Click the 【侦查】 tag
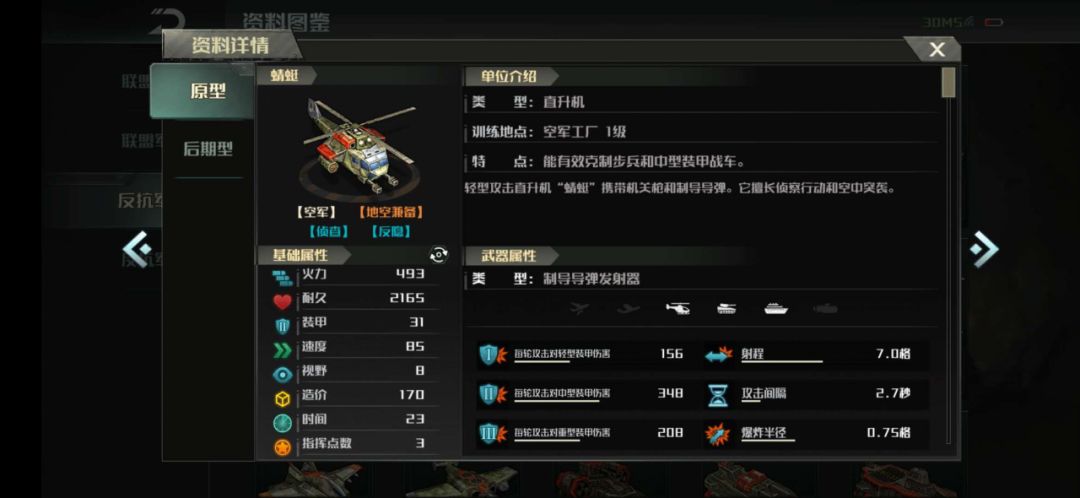The image size is (1080, 498). [x=329, y=232]
